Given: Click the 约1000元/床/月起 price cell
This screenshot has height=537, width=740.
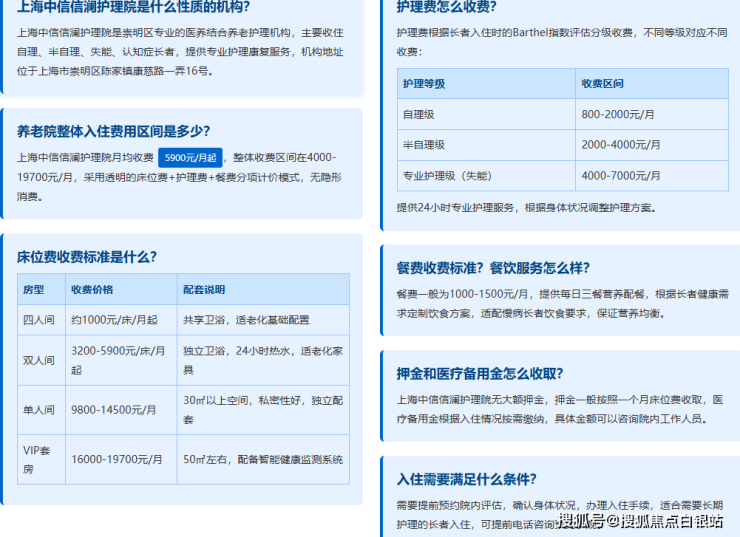Looking at the screenshot, I should [x=121, y=320].
